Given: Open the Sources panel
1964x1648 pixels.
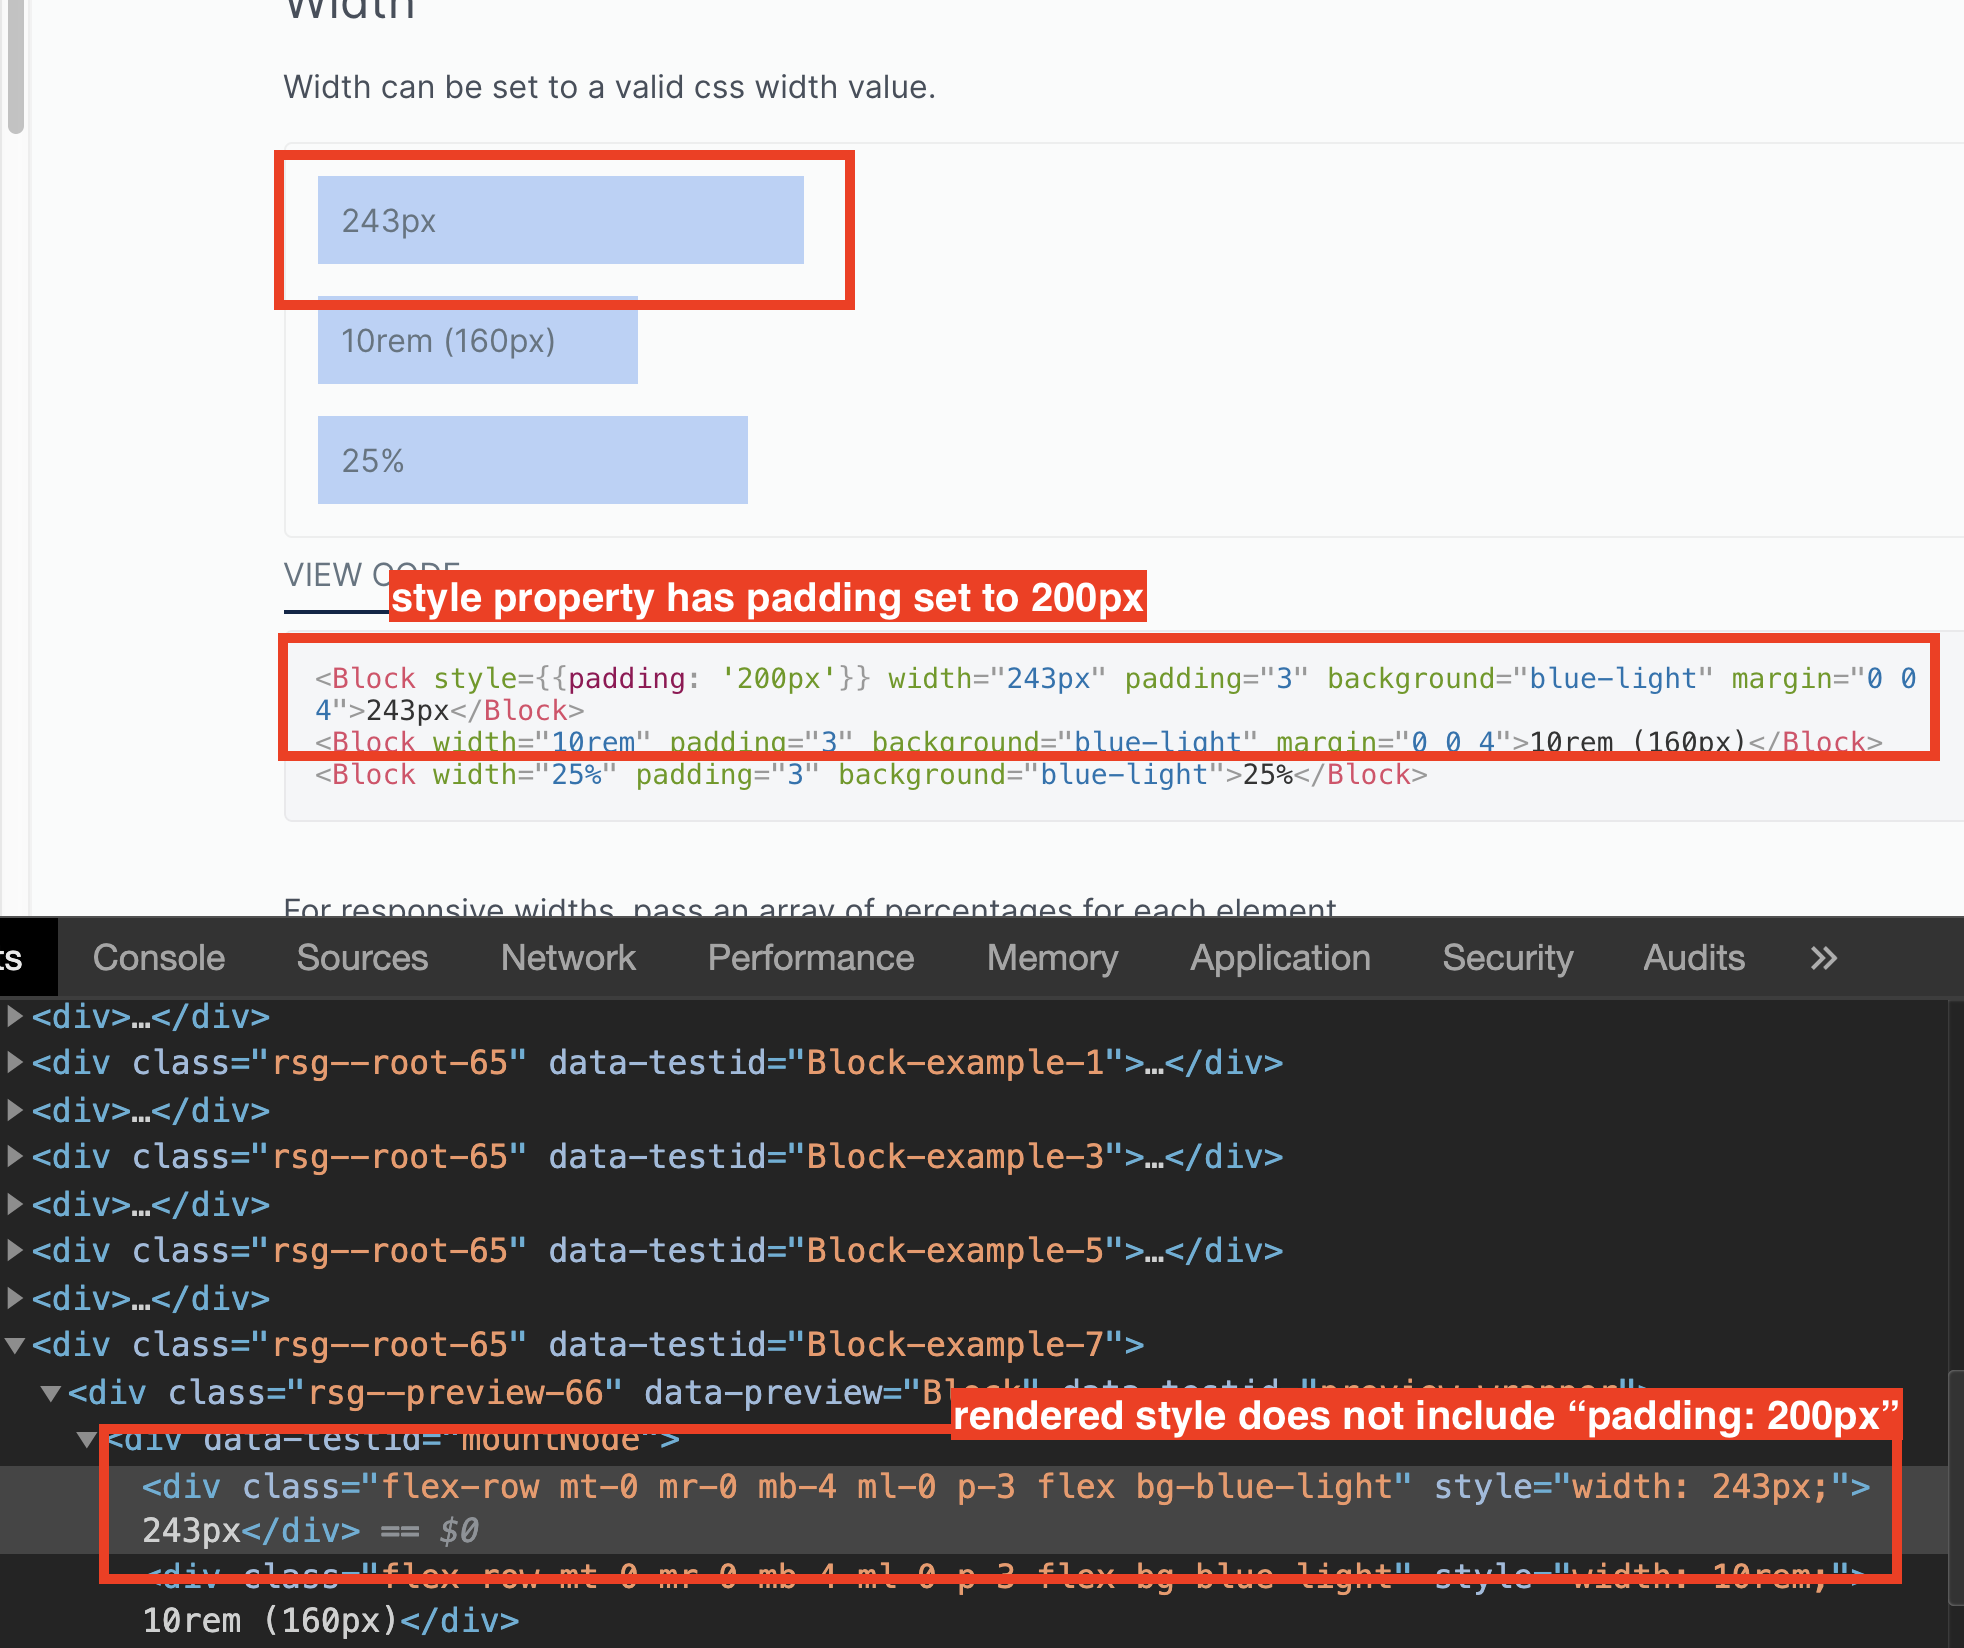Looking at the screenshot, I should (x=361, y=957).
